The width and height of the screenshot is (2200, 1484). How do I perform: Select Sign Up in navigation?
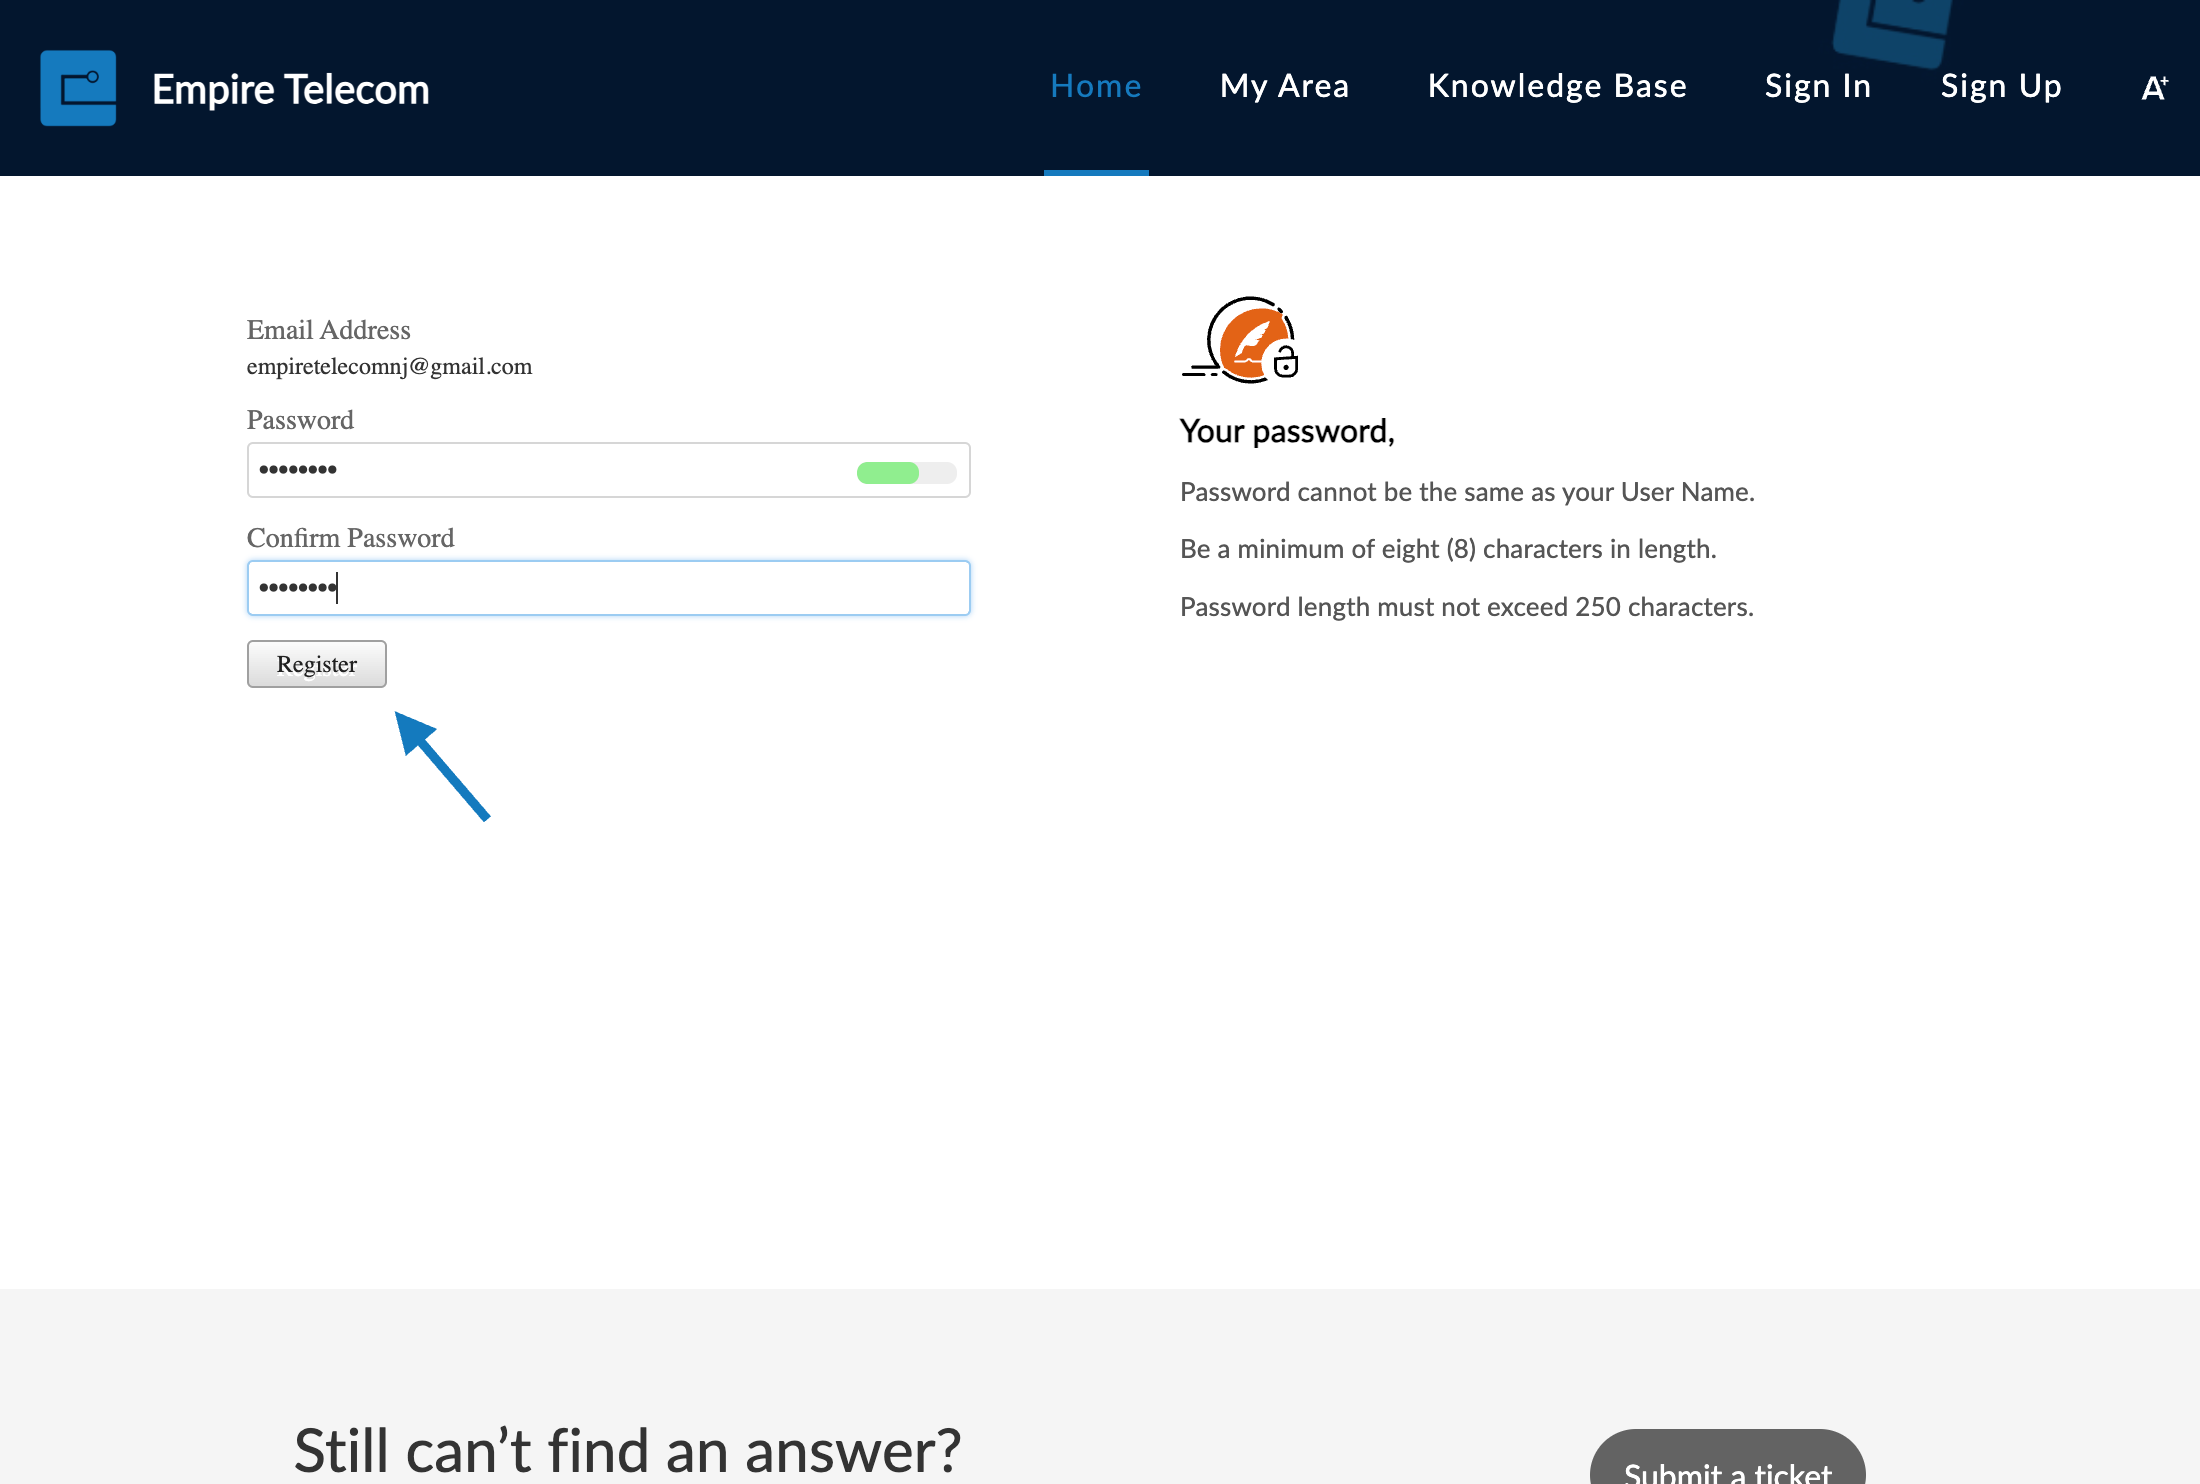(x=2001, y=87)
